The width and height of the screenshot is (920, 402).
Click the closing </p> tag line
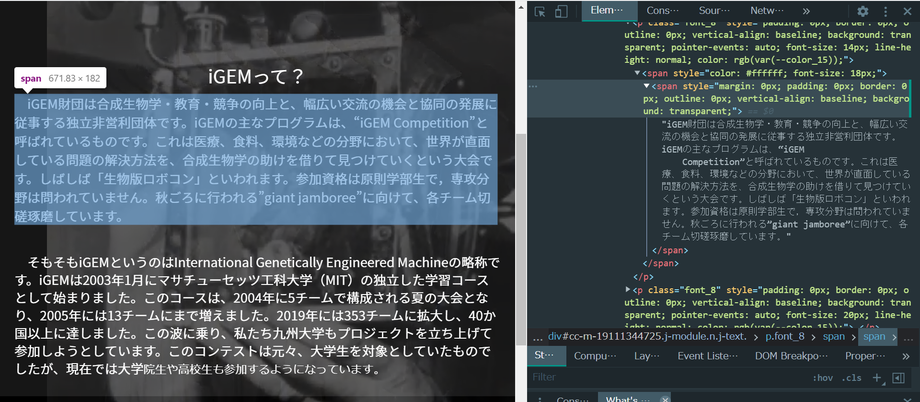(x=644, y=276)
